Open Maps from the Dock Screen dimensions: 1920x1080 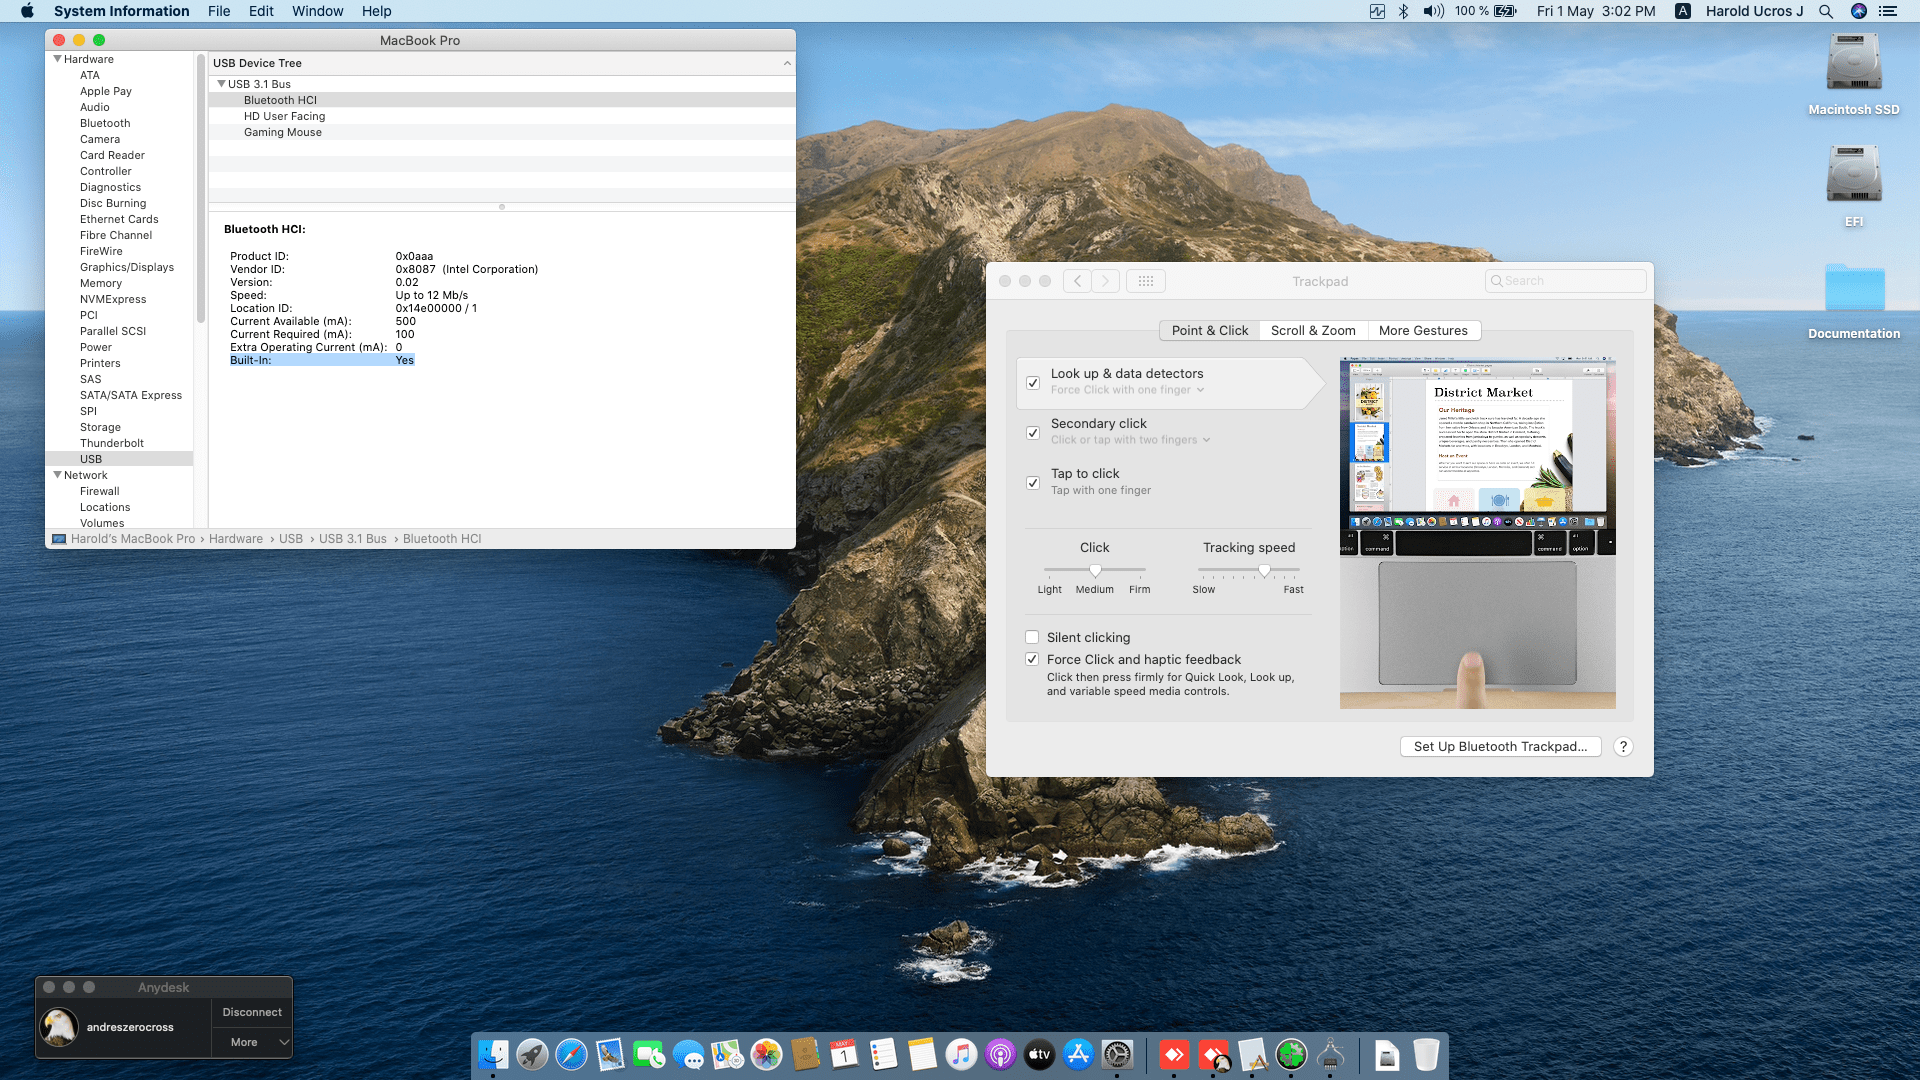[727, 1054]
